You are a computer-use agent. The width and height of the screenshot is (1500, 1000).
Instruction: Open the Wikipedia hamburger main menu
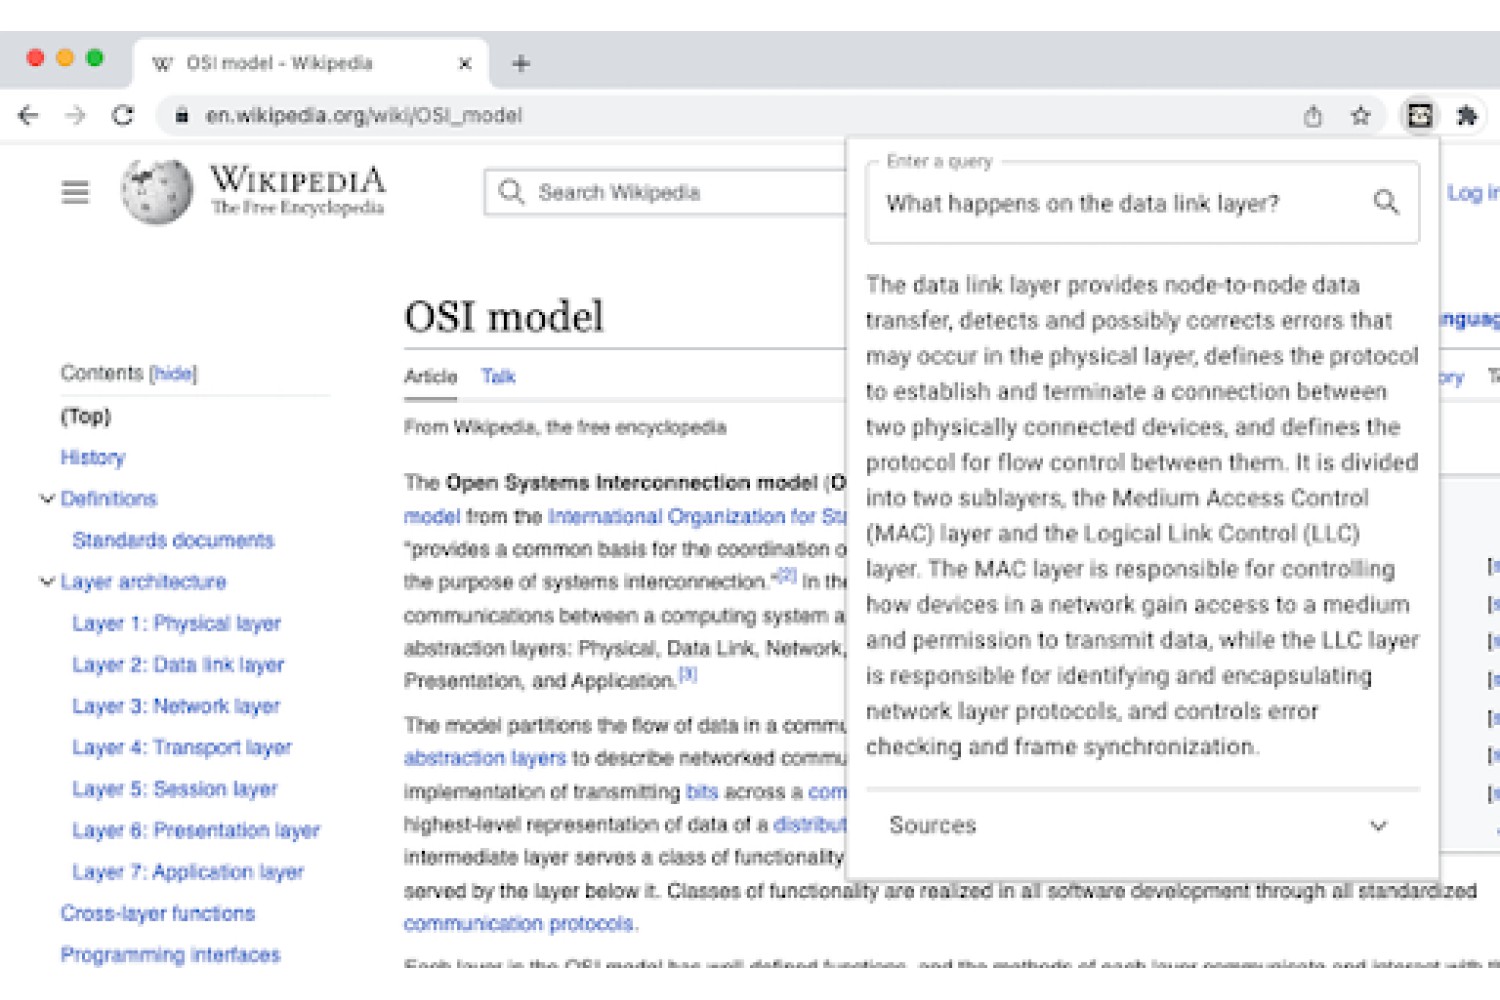(75, 191)
